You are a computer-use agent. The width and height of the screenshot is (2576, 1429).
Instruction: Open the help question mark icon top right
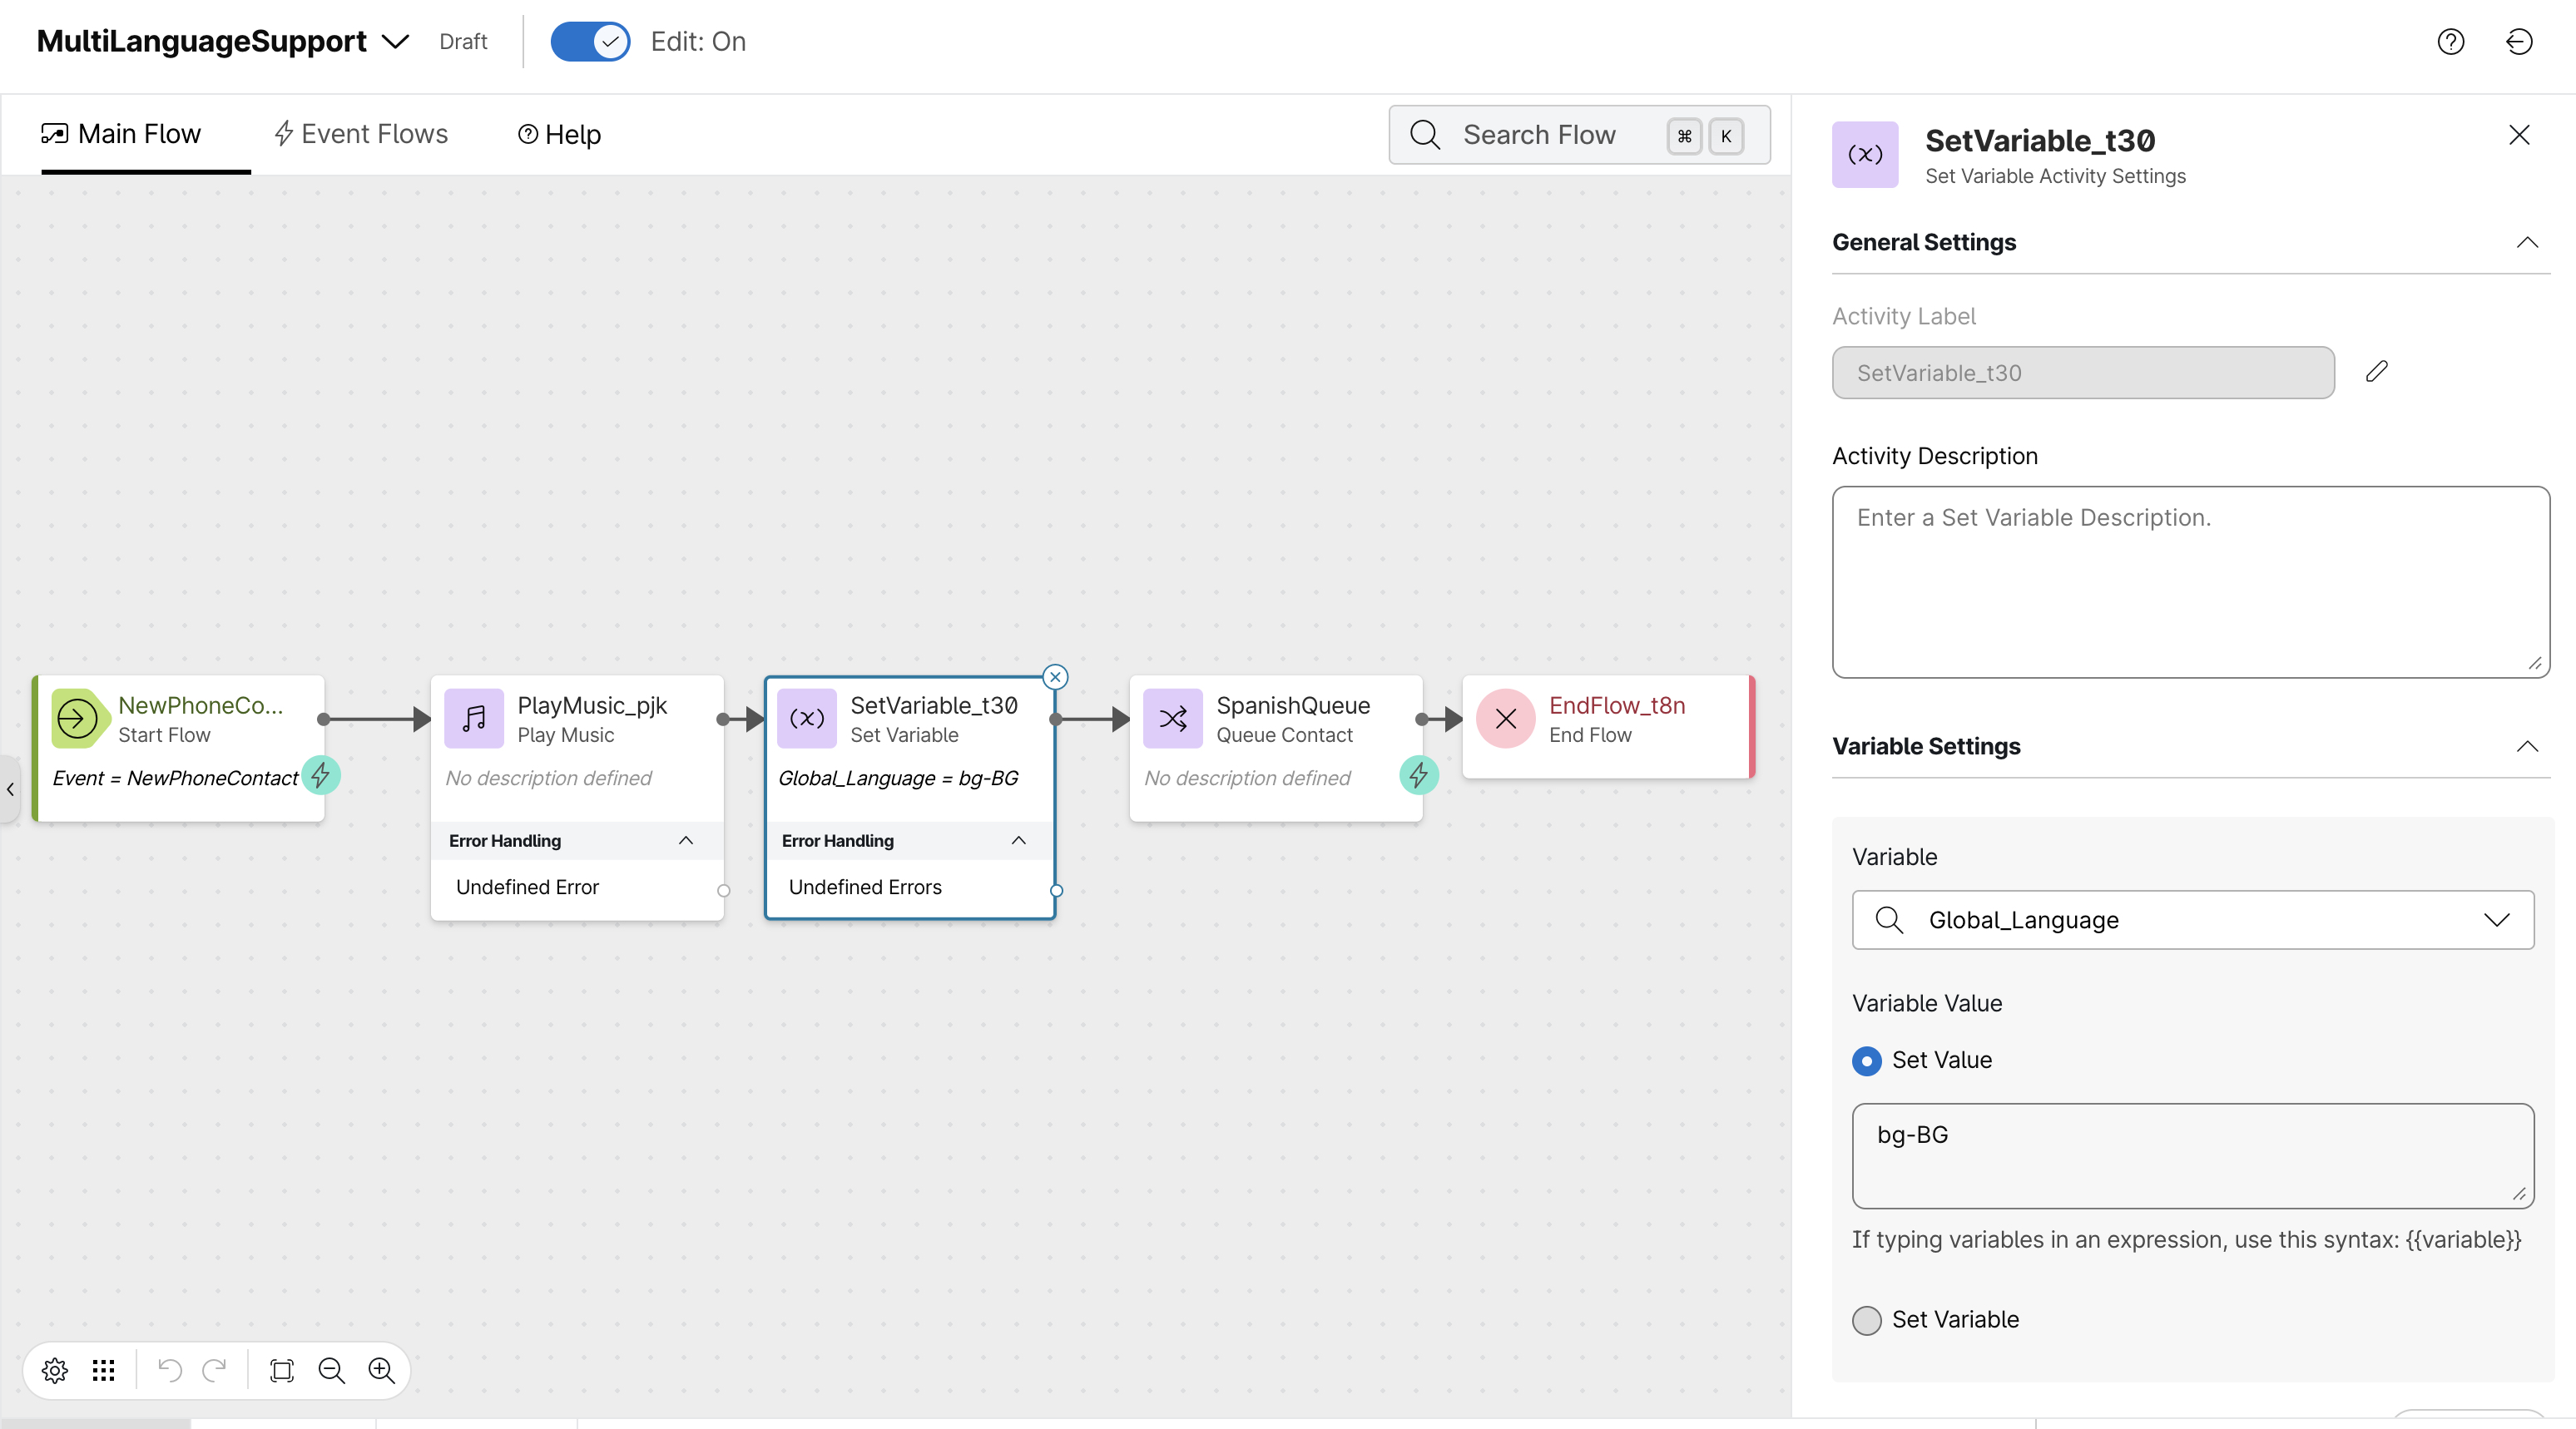pos(2450,41)
